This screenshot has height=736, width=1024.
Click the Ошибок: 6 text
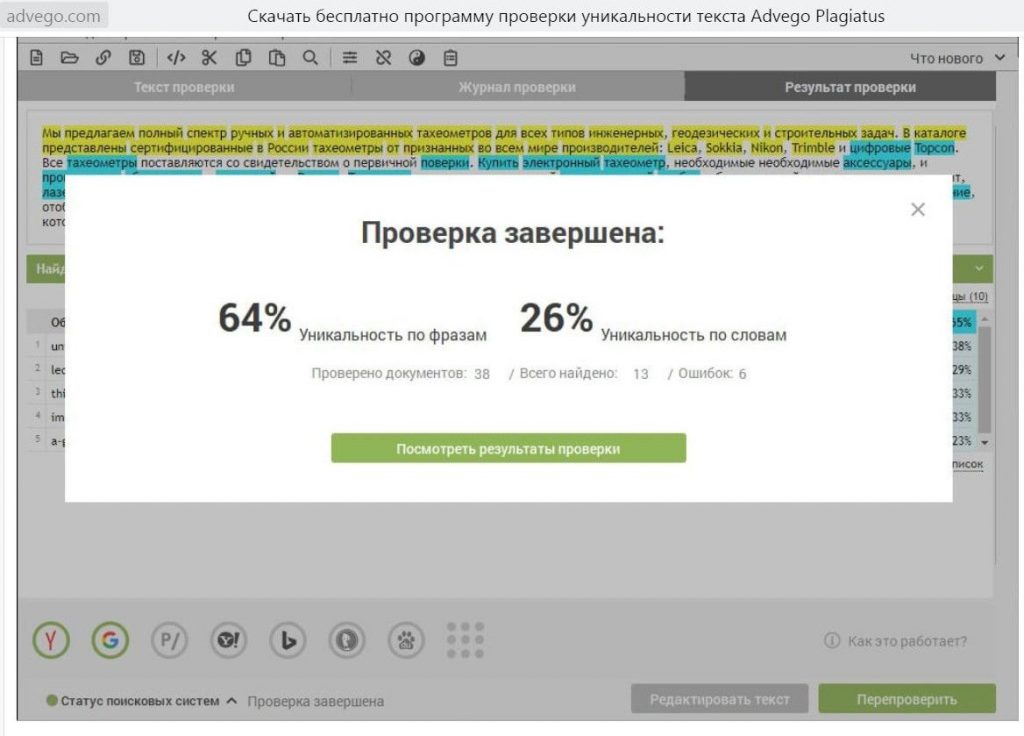[x=712, y=374]
